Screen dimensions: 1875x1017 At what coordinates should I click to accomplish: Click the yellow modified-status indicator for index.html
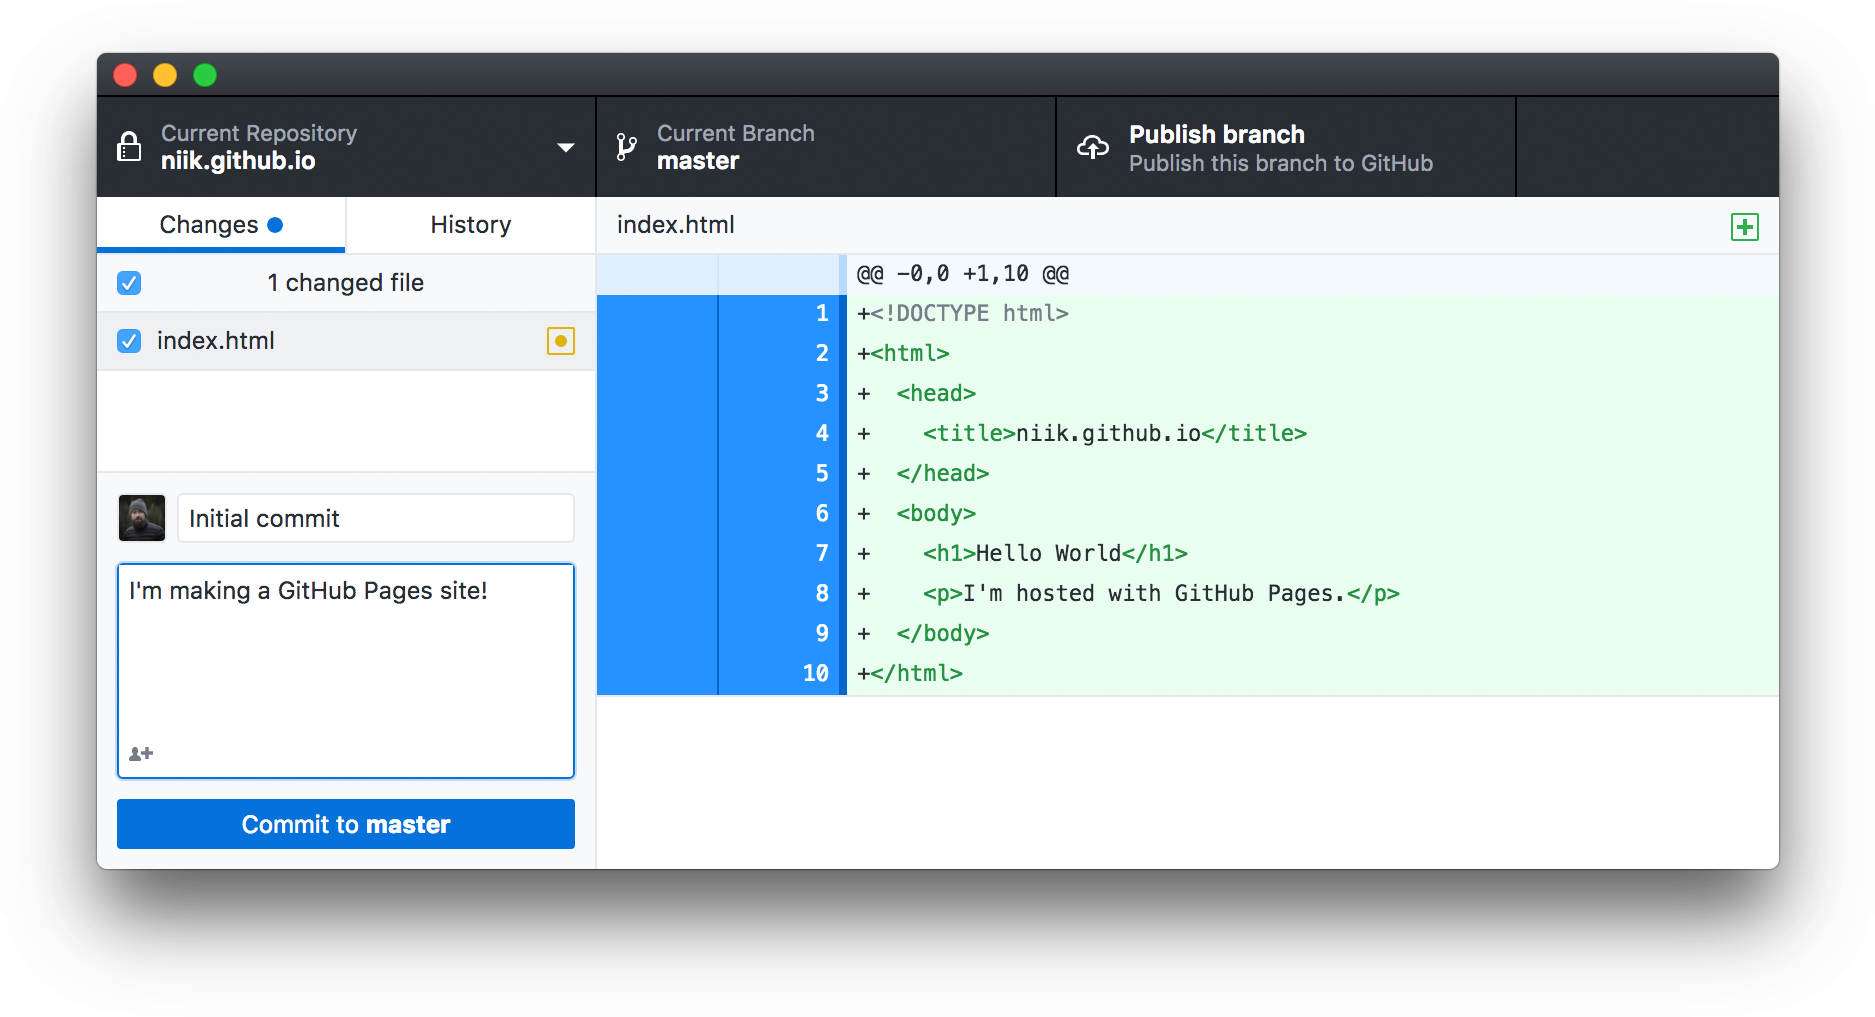(x=561, y=341)
